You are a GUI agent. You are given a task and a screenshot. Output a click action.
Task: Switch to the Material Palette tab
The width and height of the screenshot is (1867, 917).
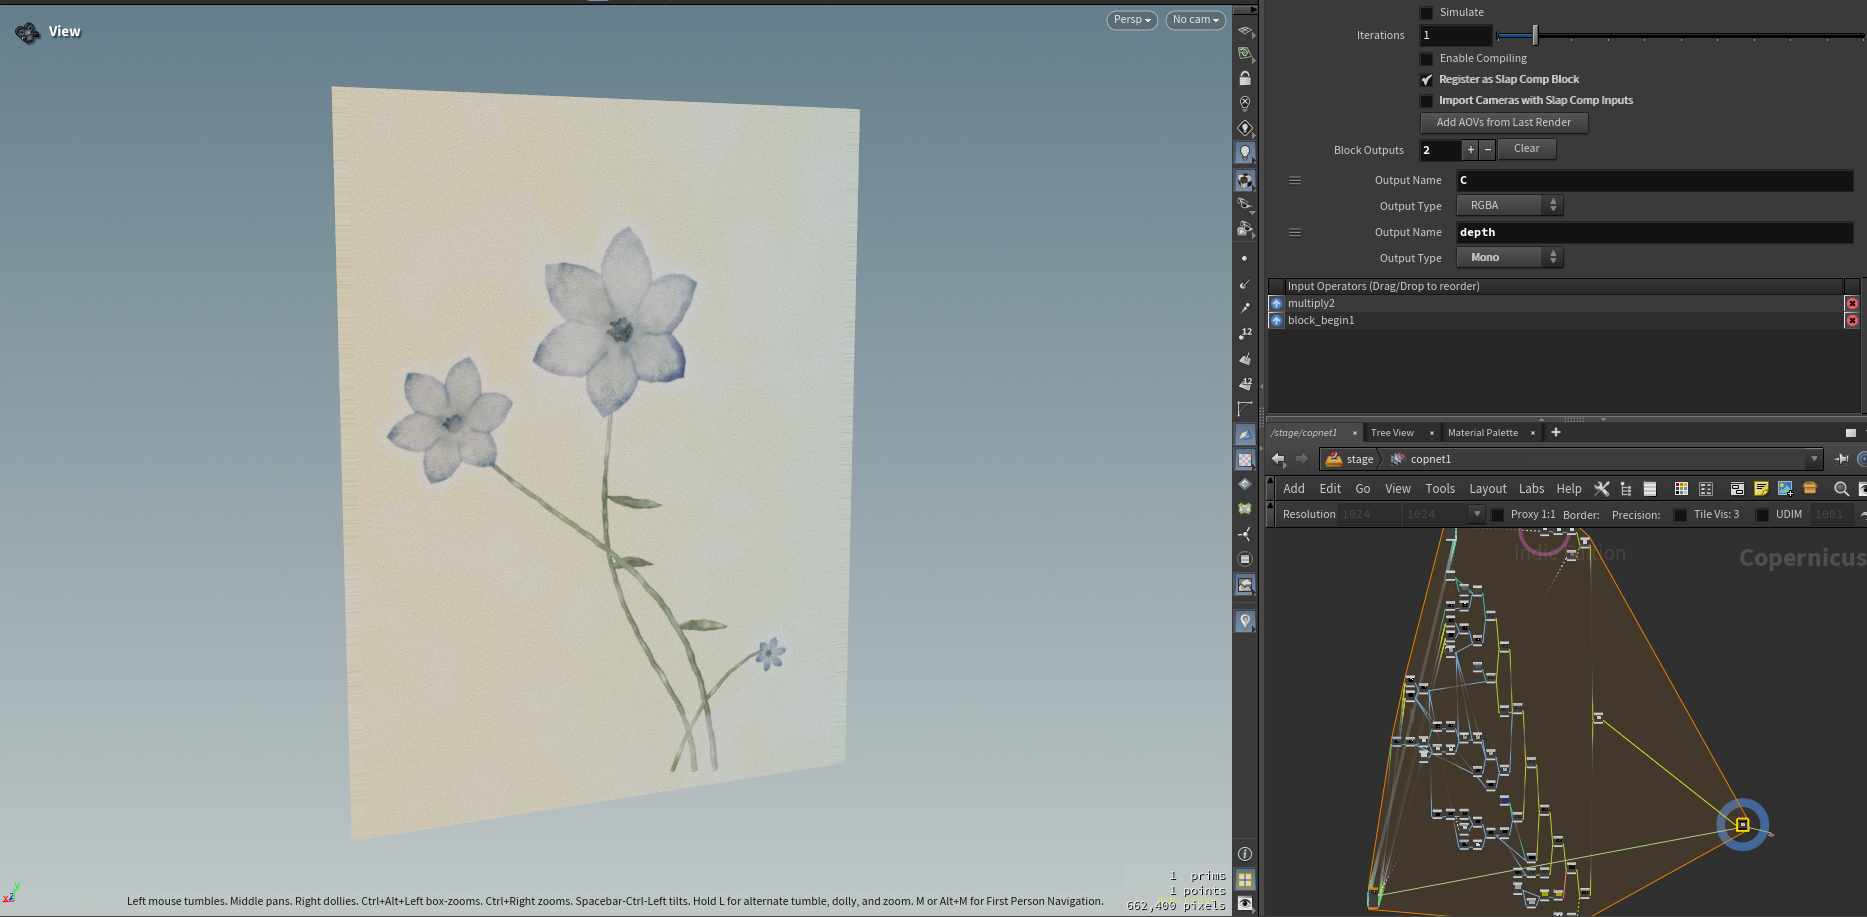1483,433
